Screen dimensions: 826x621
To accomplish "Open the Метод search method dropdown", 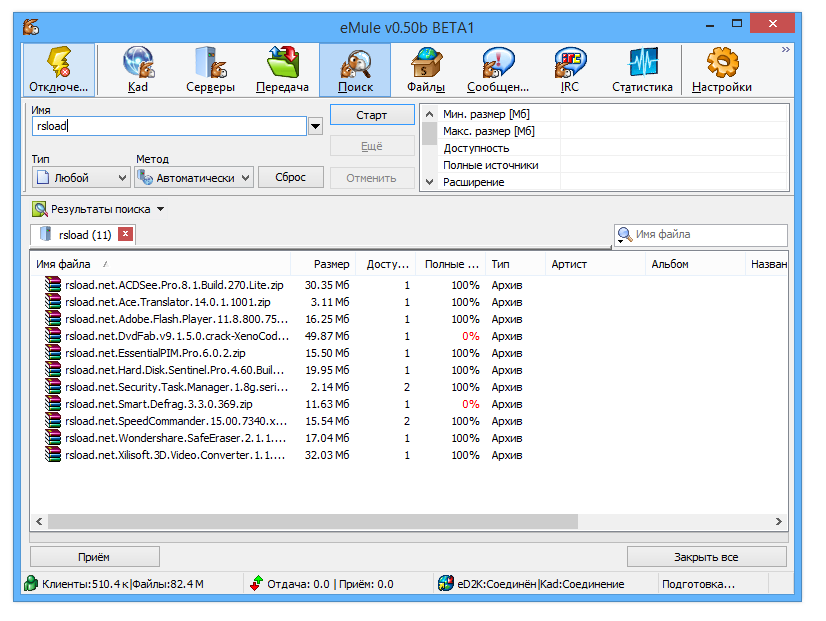I will (x=194, y=178).
